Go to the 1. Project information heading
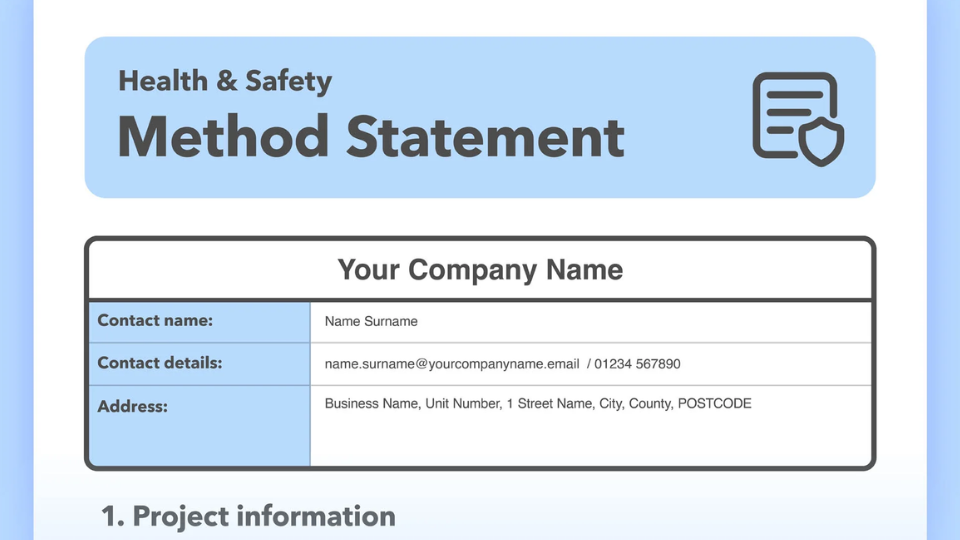 (x=248, y=516)
